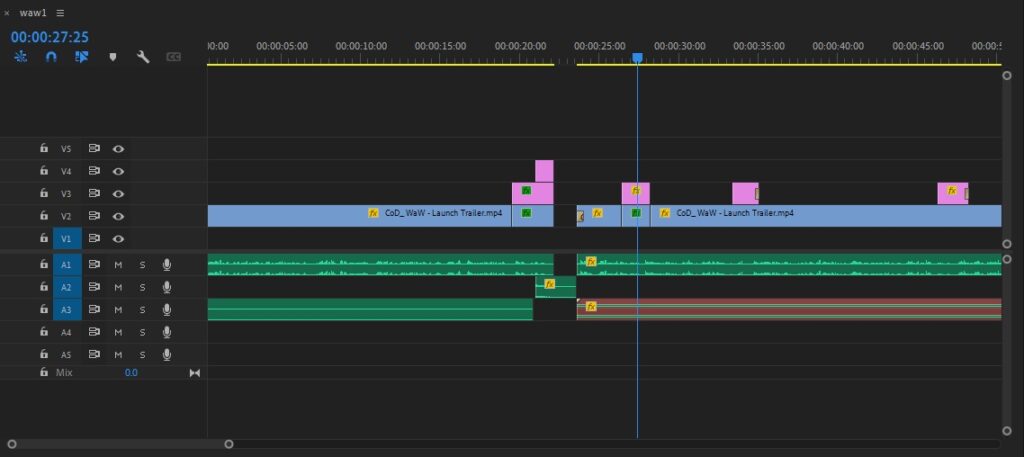Click the nest sequence insert icon
This screenshot has width=1024, height=457.
click(20, 57)
